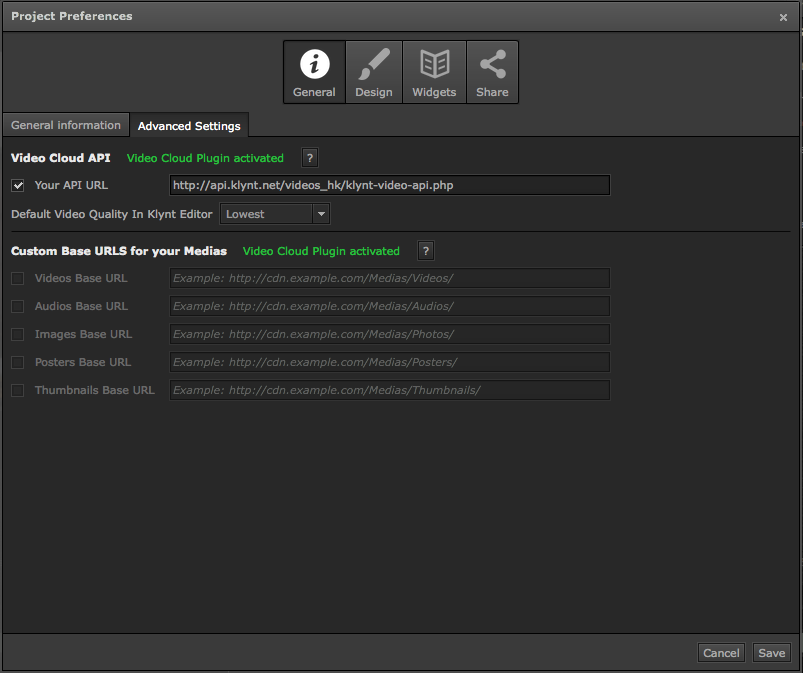Enable the Videos Base URL checkbox

tap(18, 278)
